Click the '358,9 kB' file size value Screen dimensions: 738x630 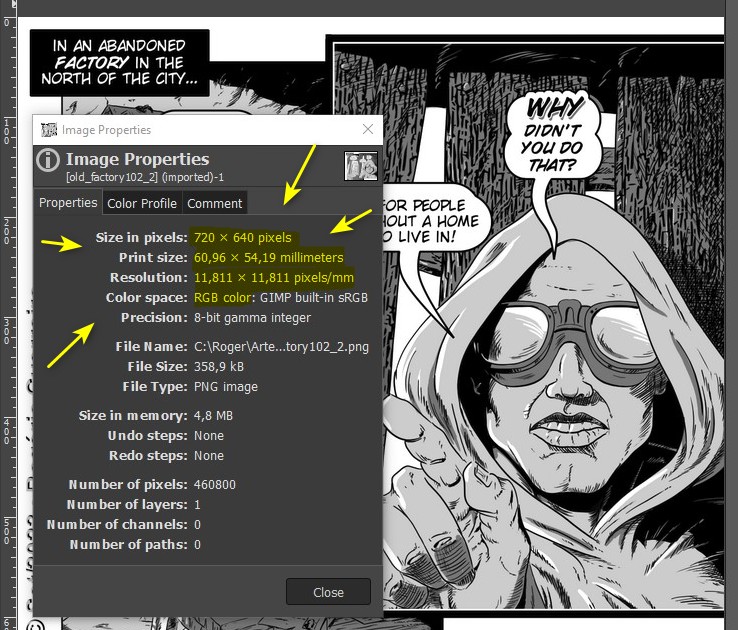click(x=219, y=367)
